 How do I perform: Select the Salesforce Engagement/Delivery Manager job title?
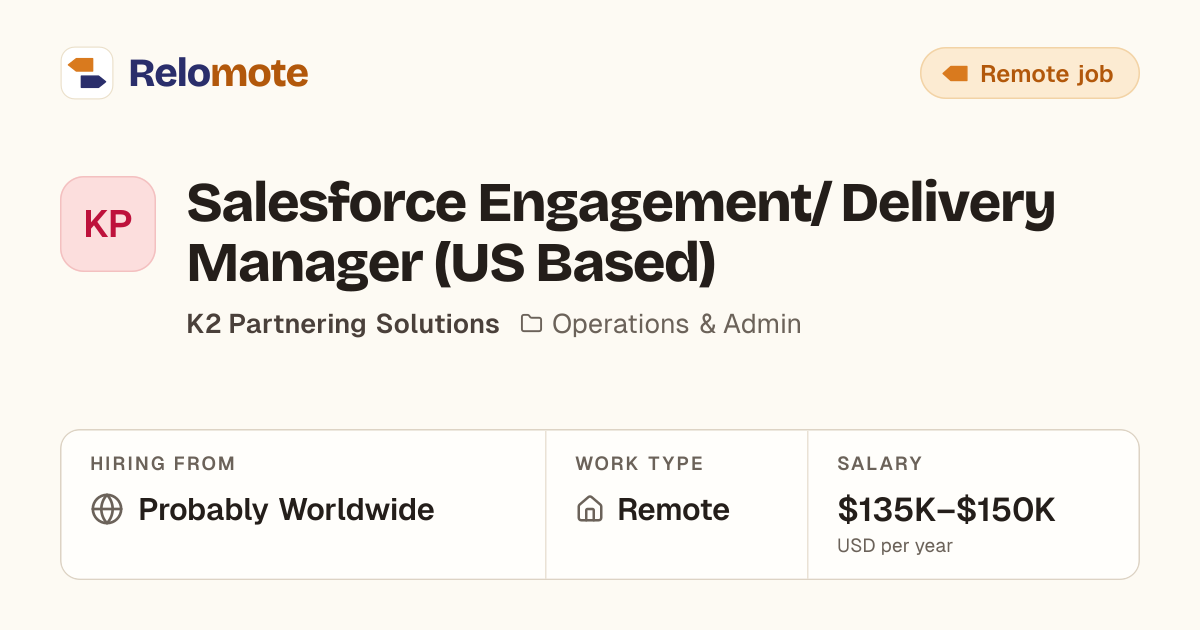621,233
